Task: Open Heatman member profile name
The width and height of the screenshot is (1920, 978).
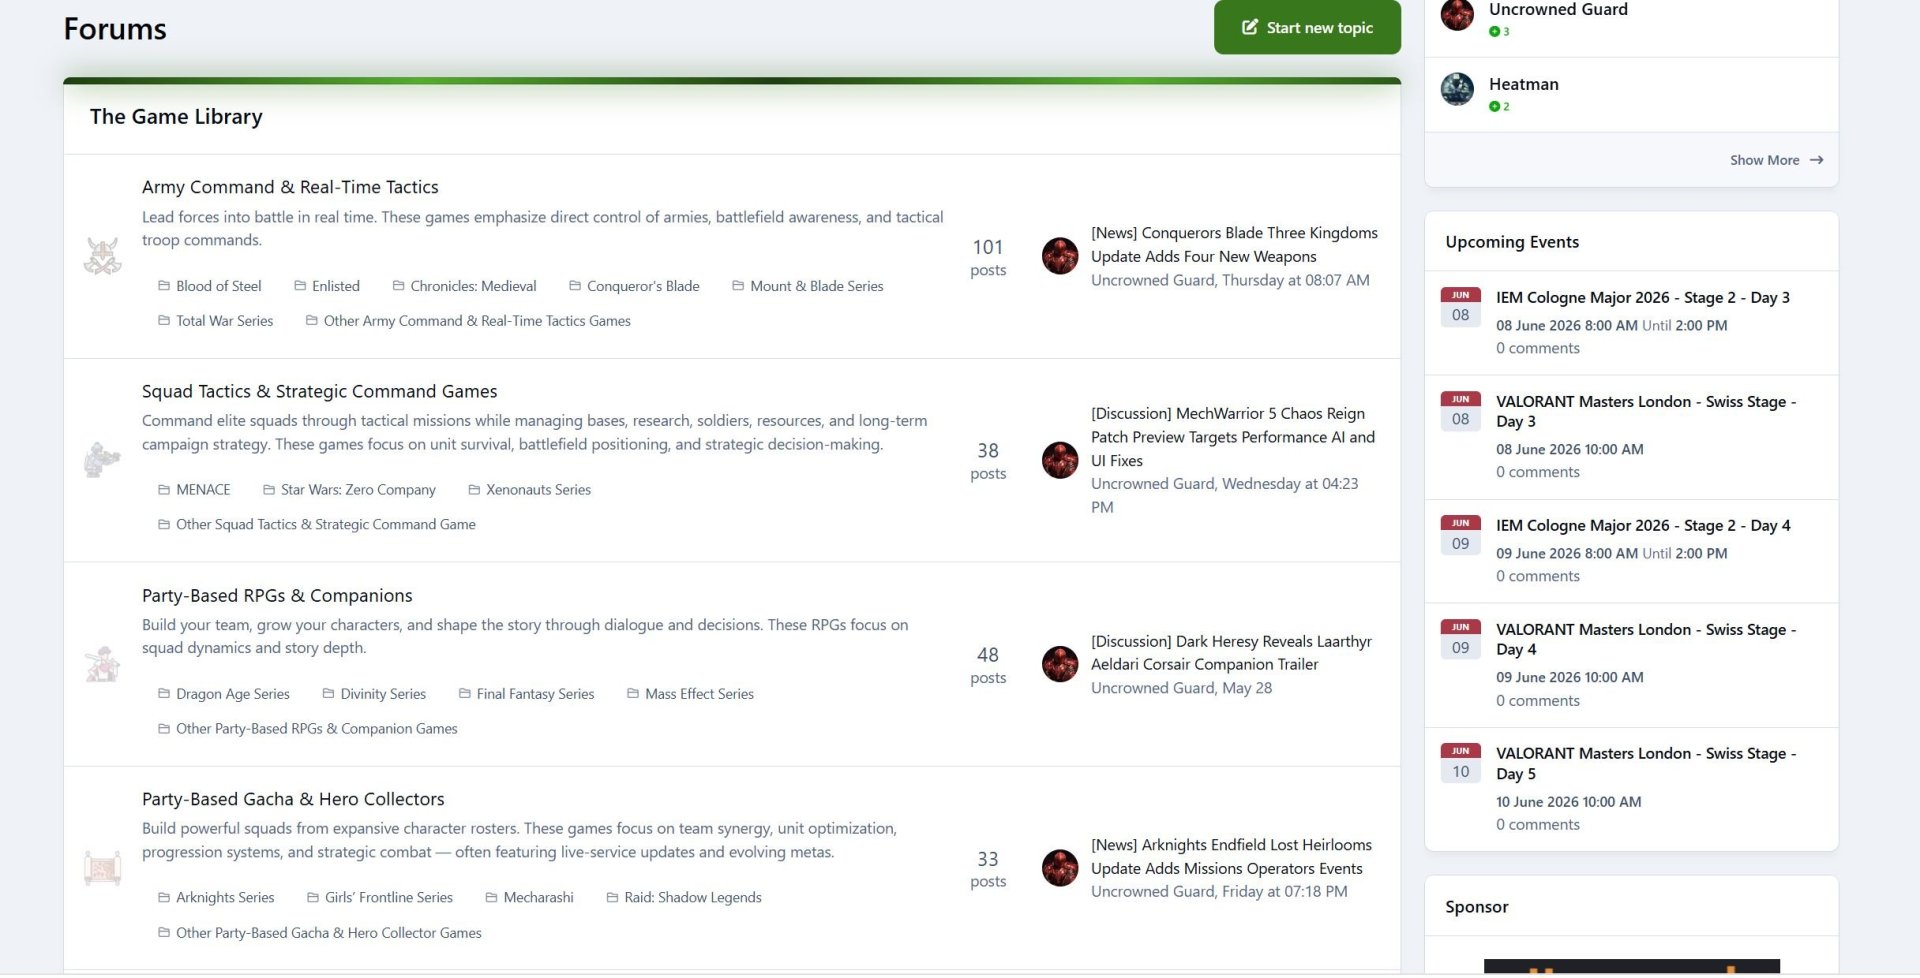Action: (x=1523, y=84)
